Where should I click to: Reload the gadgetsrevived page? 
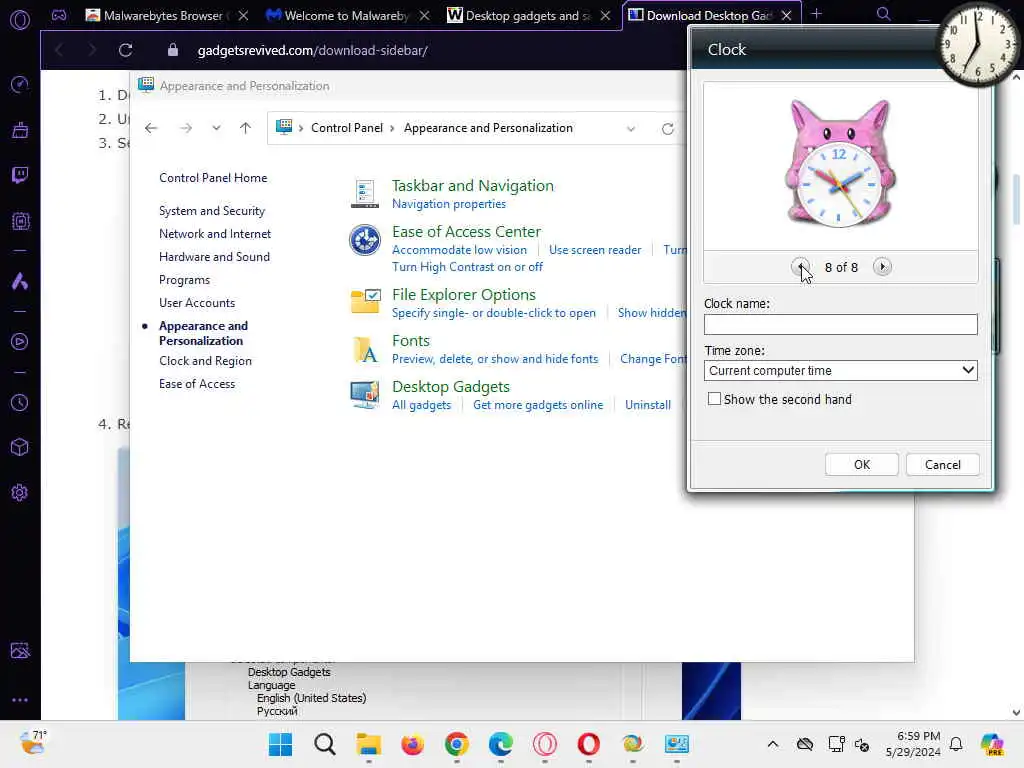pos(125,50)
